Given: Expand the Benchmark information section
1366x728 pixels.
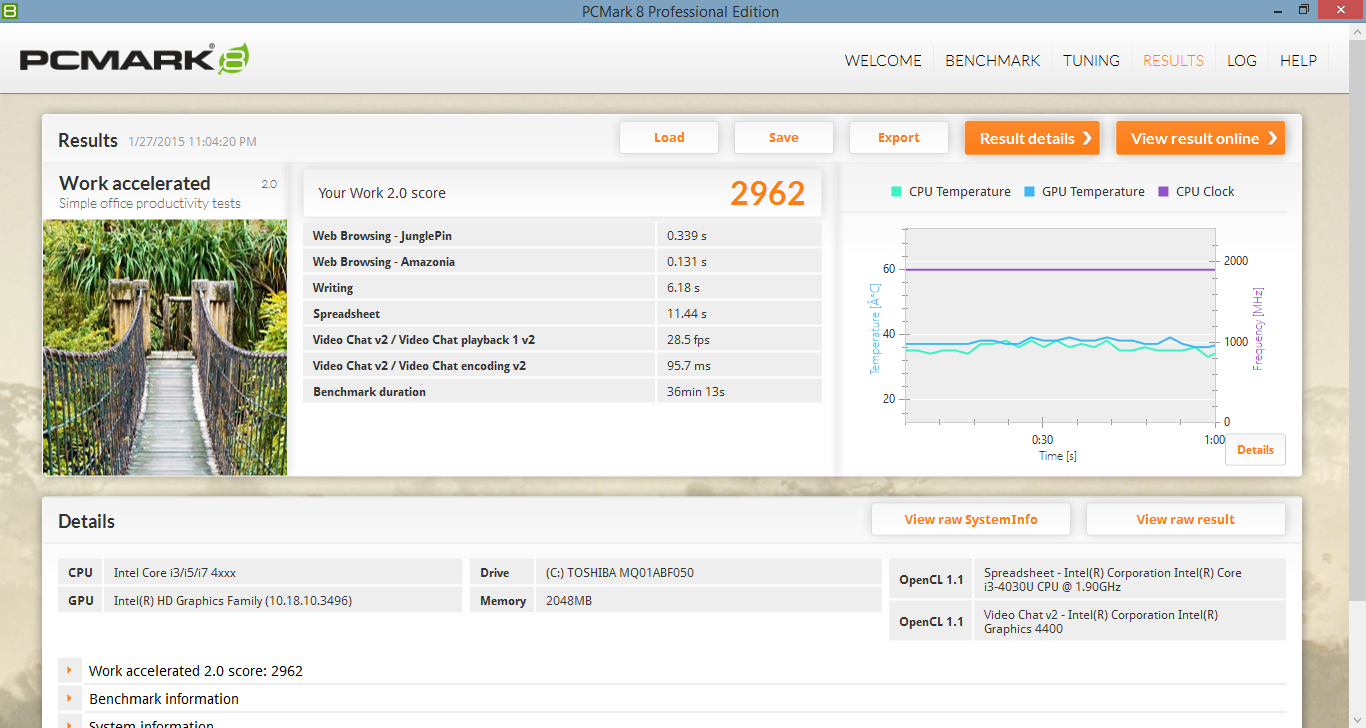Looking at the screenshot, I should (x=69, y=698).
